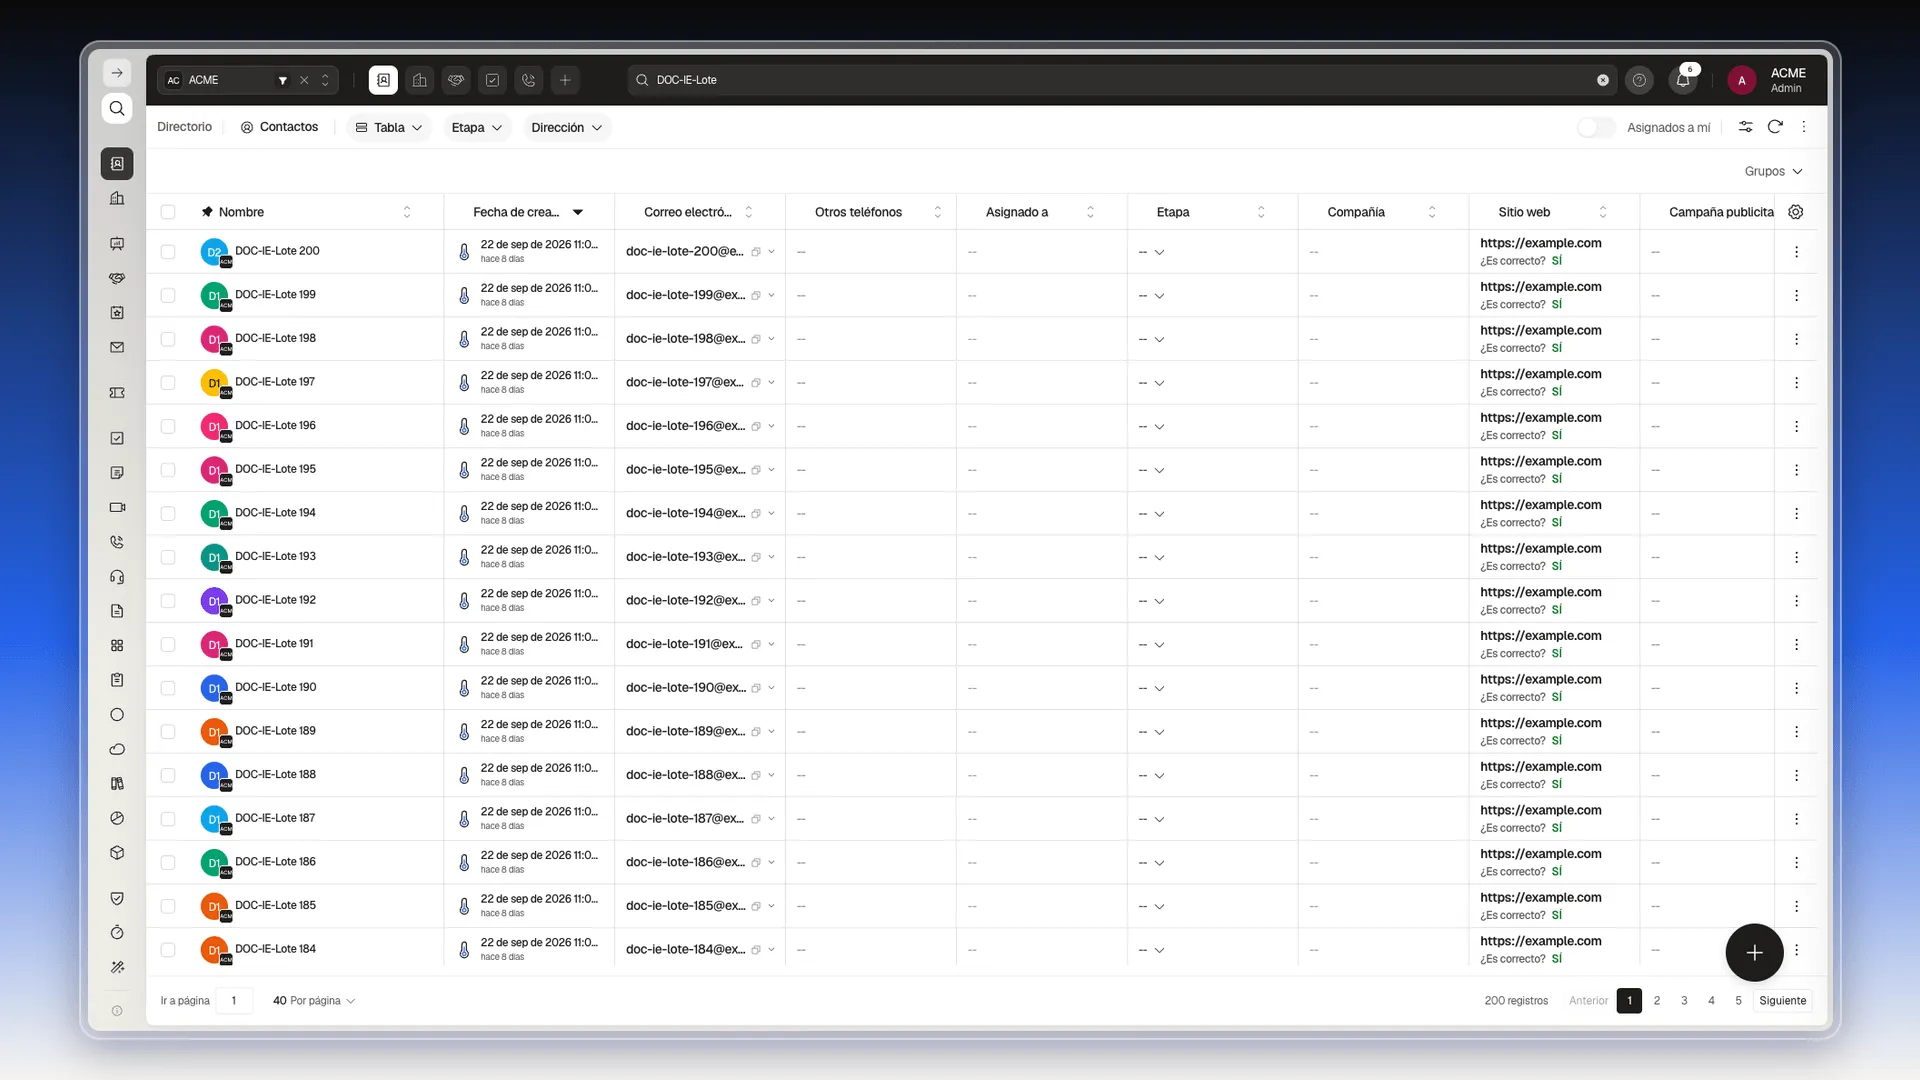Check the DOC-IE-Lote 196 row checkbox
Image resolution: width=1920 pixels, height=1080 pixels.
(x=168, y=426)
